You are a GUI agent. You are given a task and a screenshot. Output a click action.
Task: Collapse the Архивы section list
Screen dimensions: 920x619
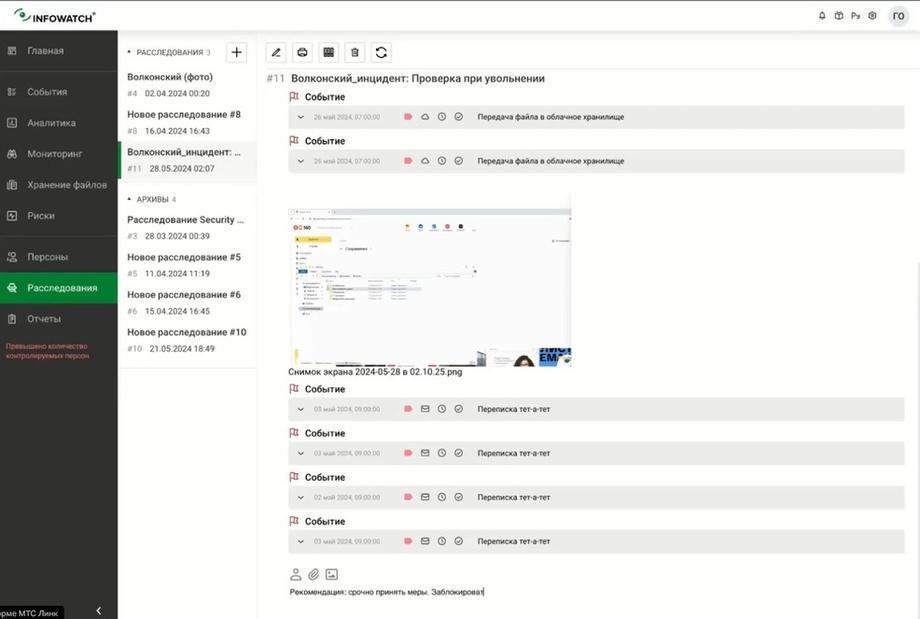click(129, 199)
